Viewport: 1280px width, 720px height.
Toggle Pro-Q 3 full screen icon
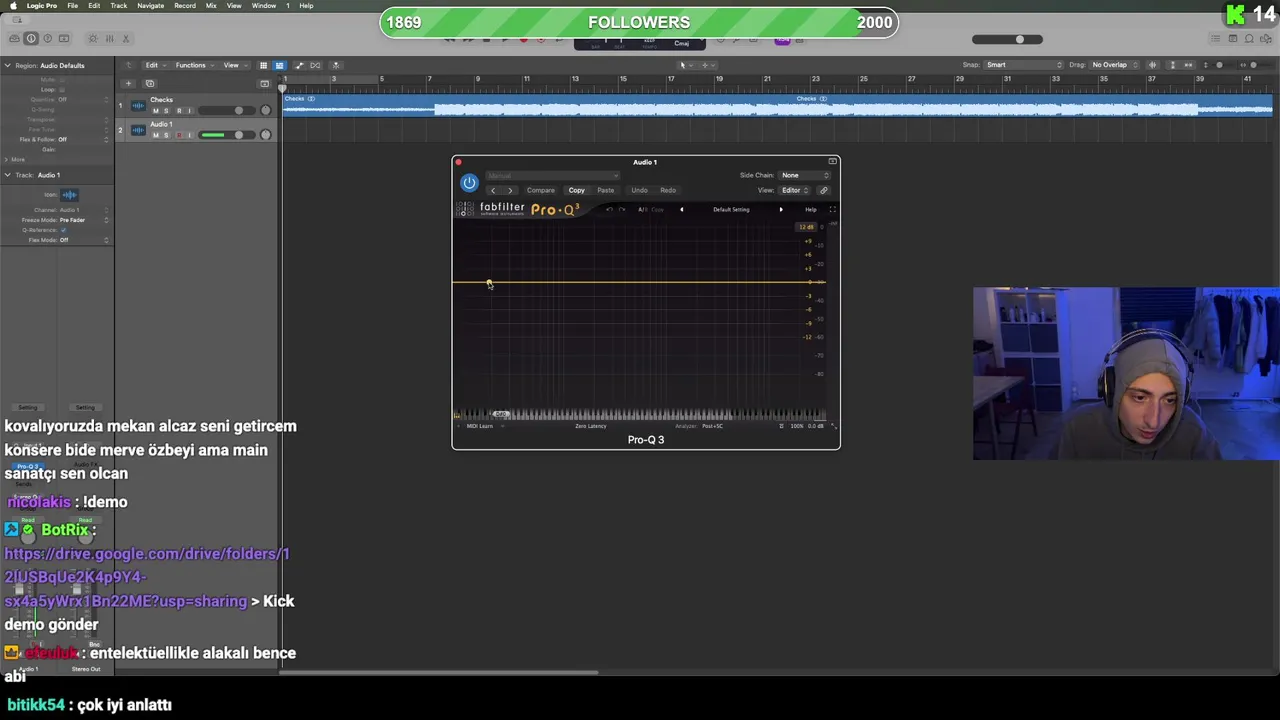tap(832, 210)
